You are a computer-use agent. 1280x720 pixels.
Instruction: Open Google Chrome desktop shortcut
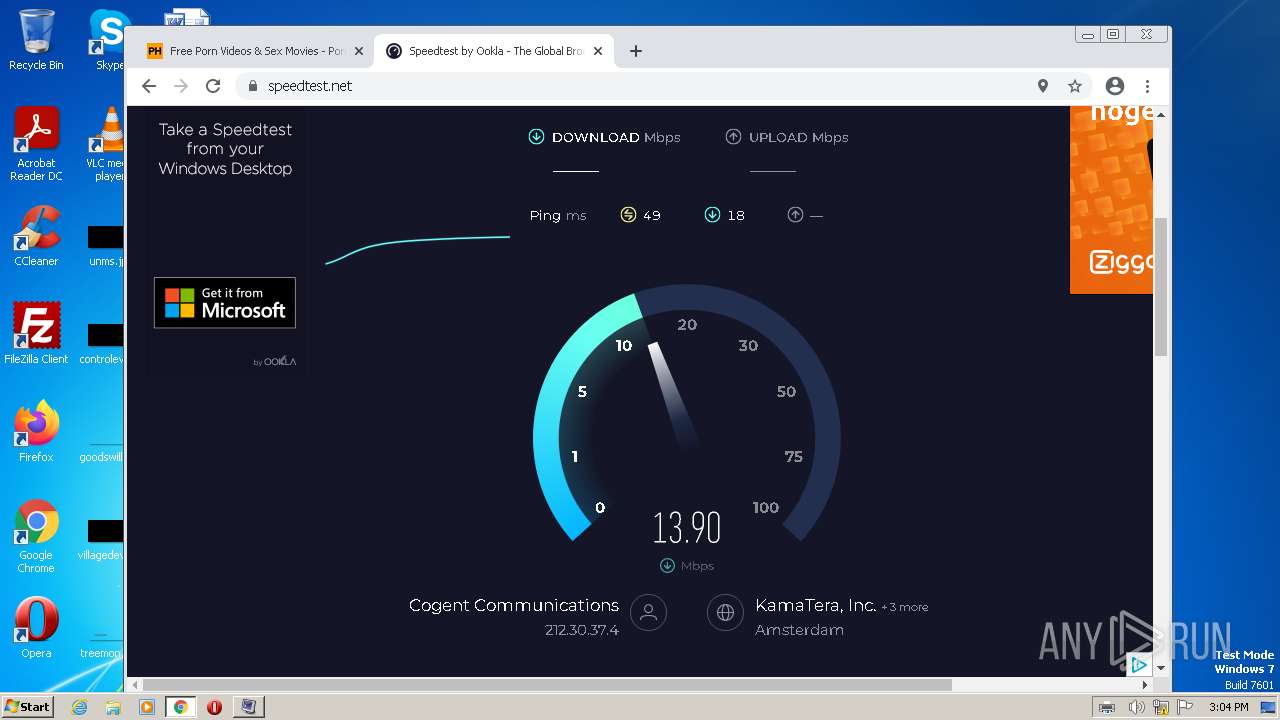[36, 537]
